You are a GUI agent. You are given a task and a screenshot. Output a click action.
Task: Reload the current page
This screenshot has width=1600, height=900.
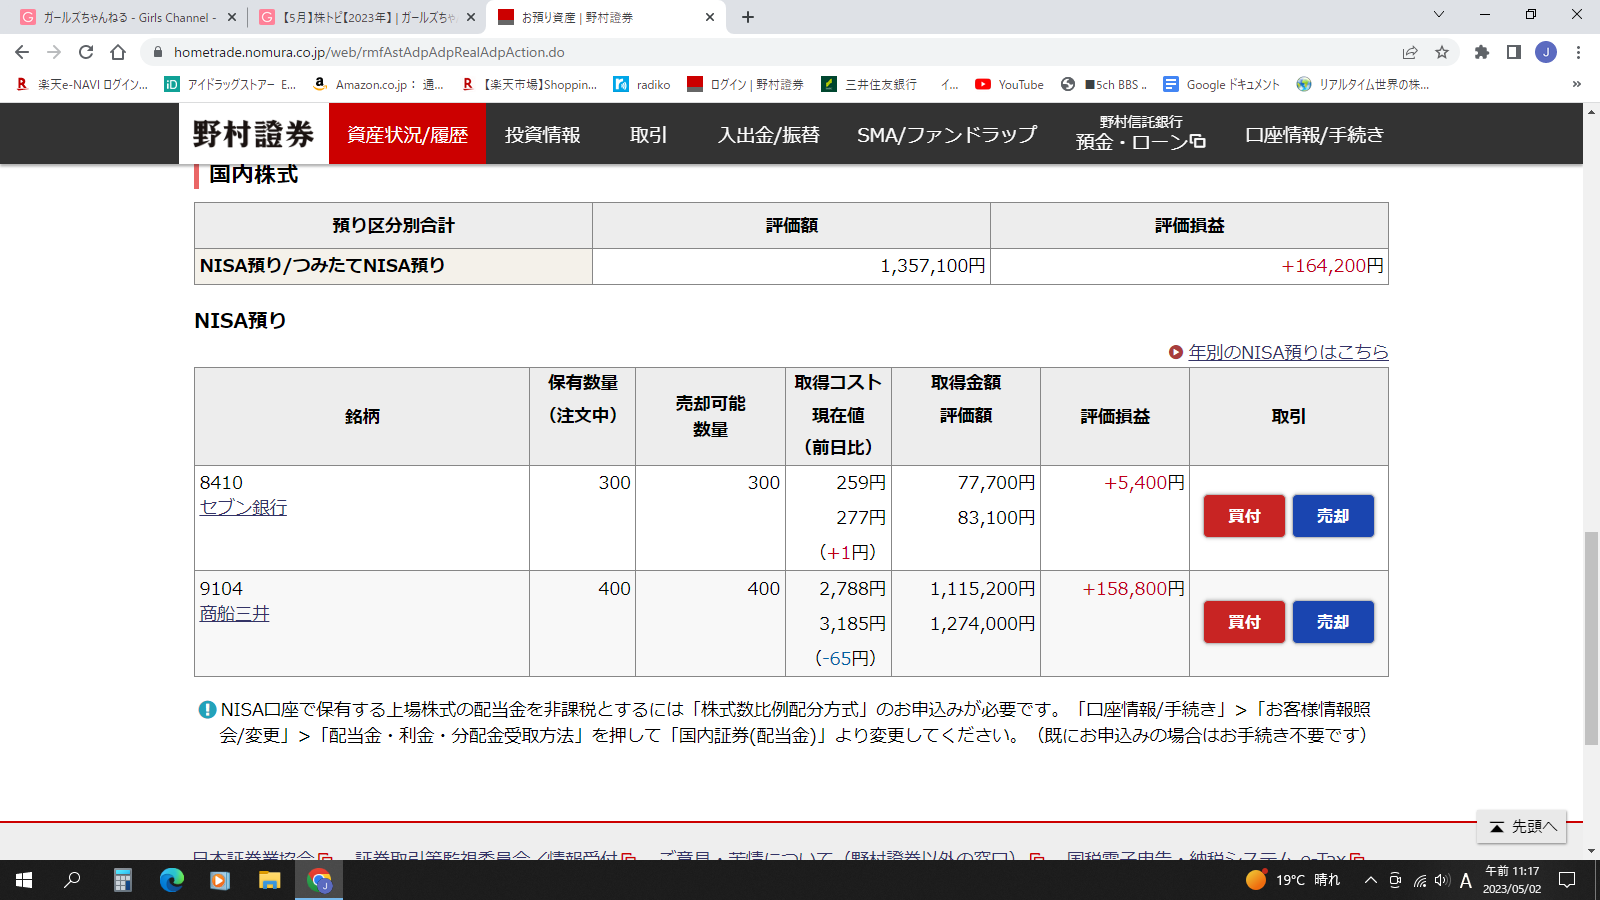[86, 52]
